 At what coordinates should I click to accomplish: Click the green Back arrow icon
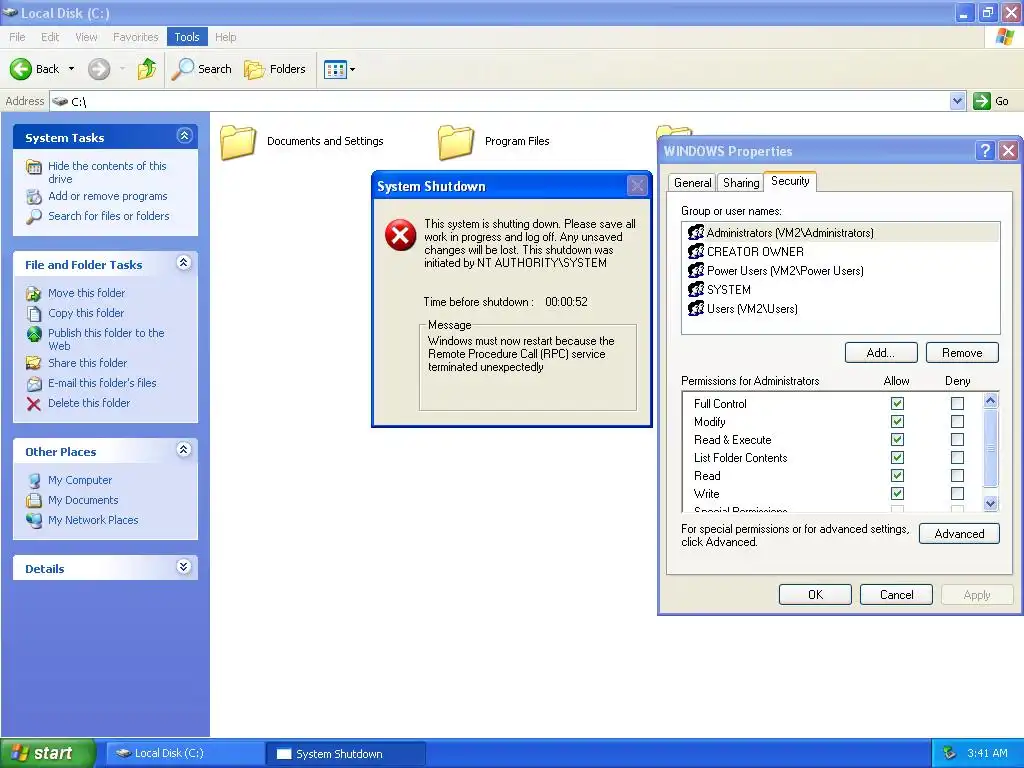[x=20, y=69]
